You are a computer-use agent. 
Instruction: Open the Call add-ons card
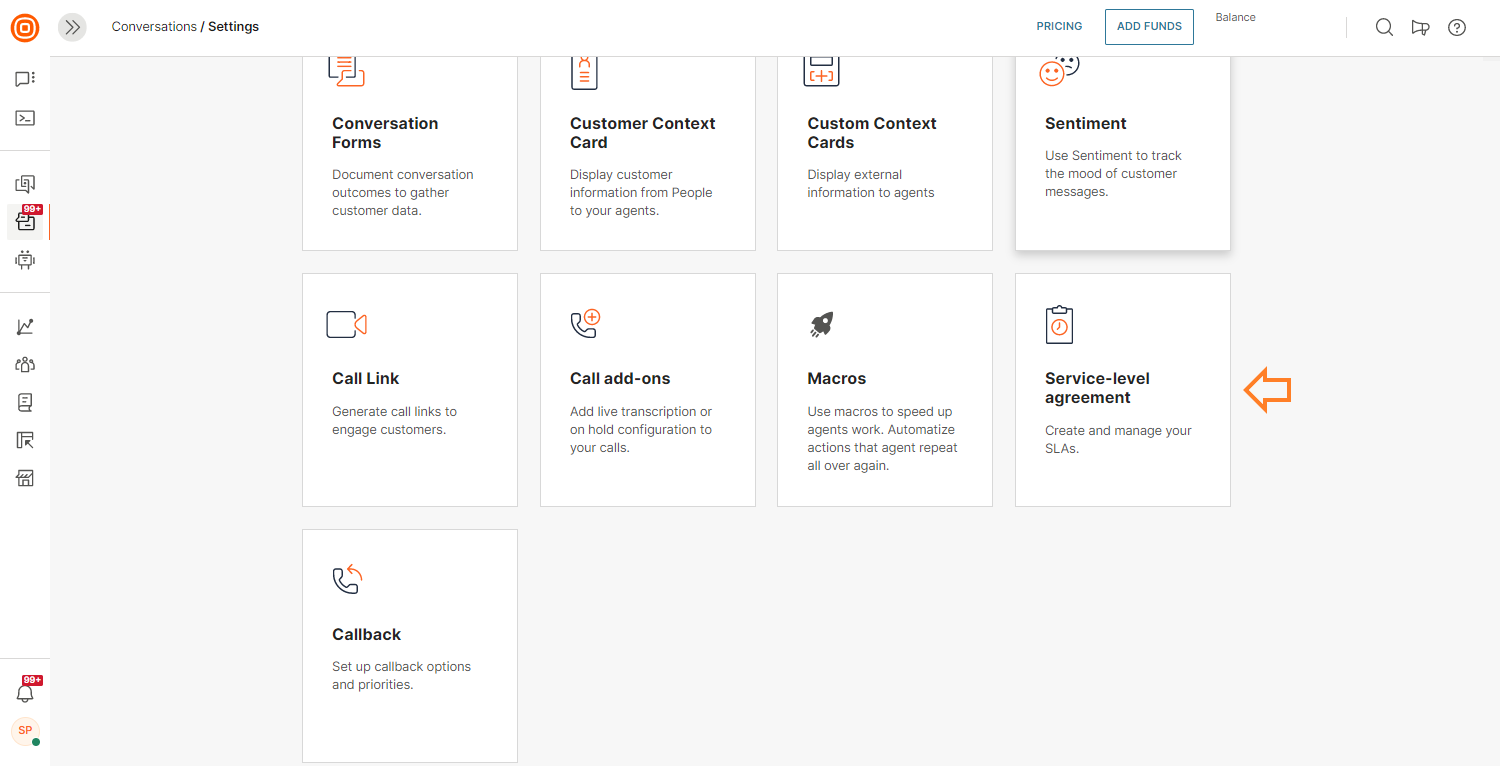[x=647, y=390]
